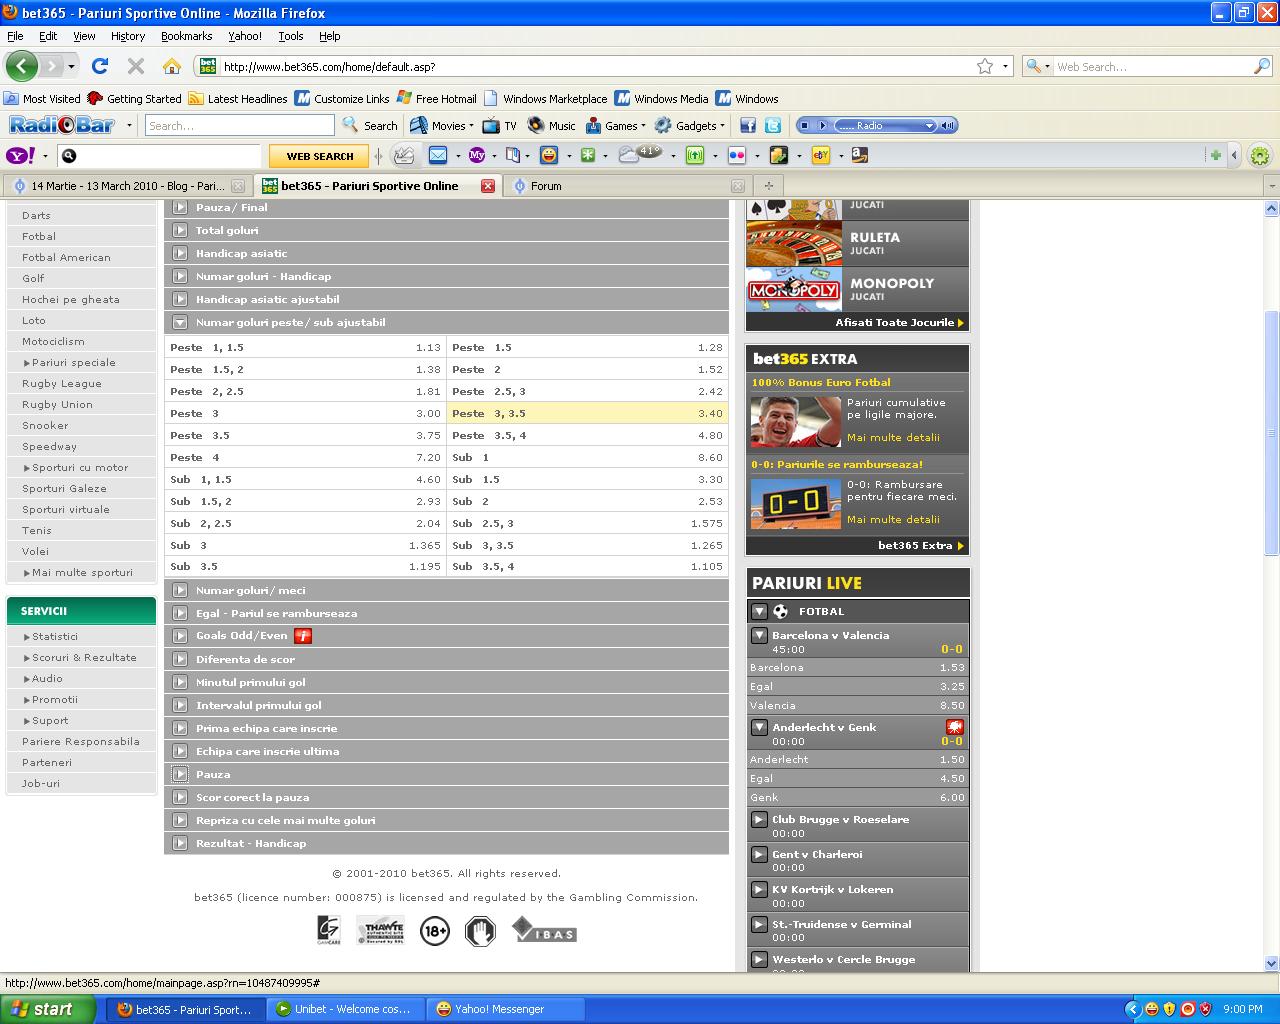Screen dimensions: 1280x1024
Task: Click the green plus icon on Yahoo toolbar
Action: pyautogui.click(x=1215, y=155)
